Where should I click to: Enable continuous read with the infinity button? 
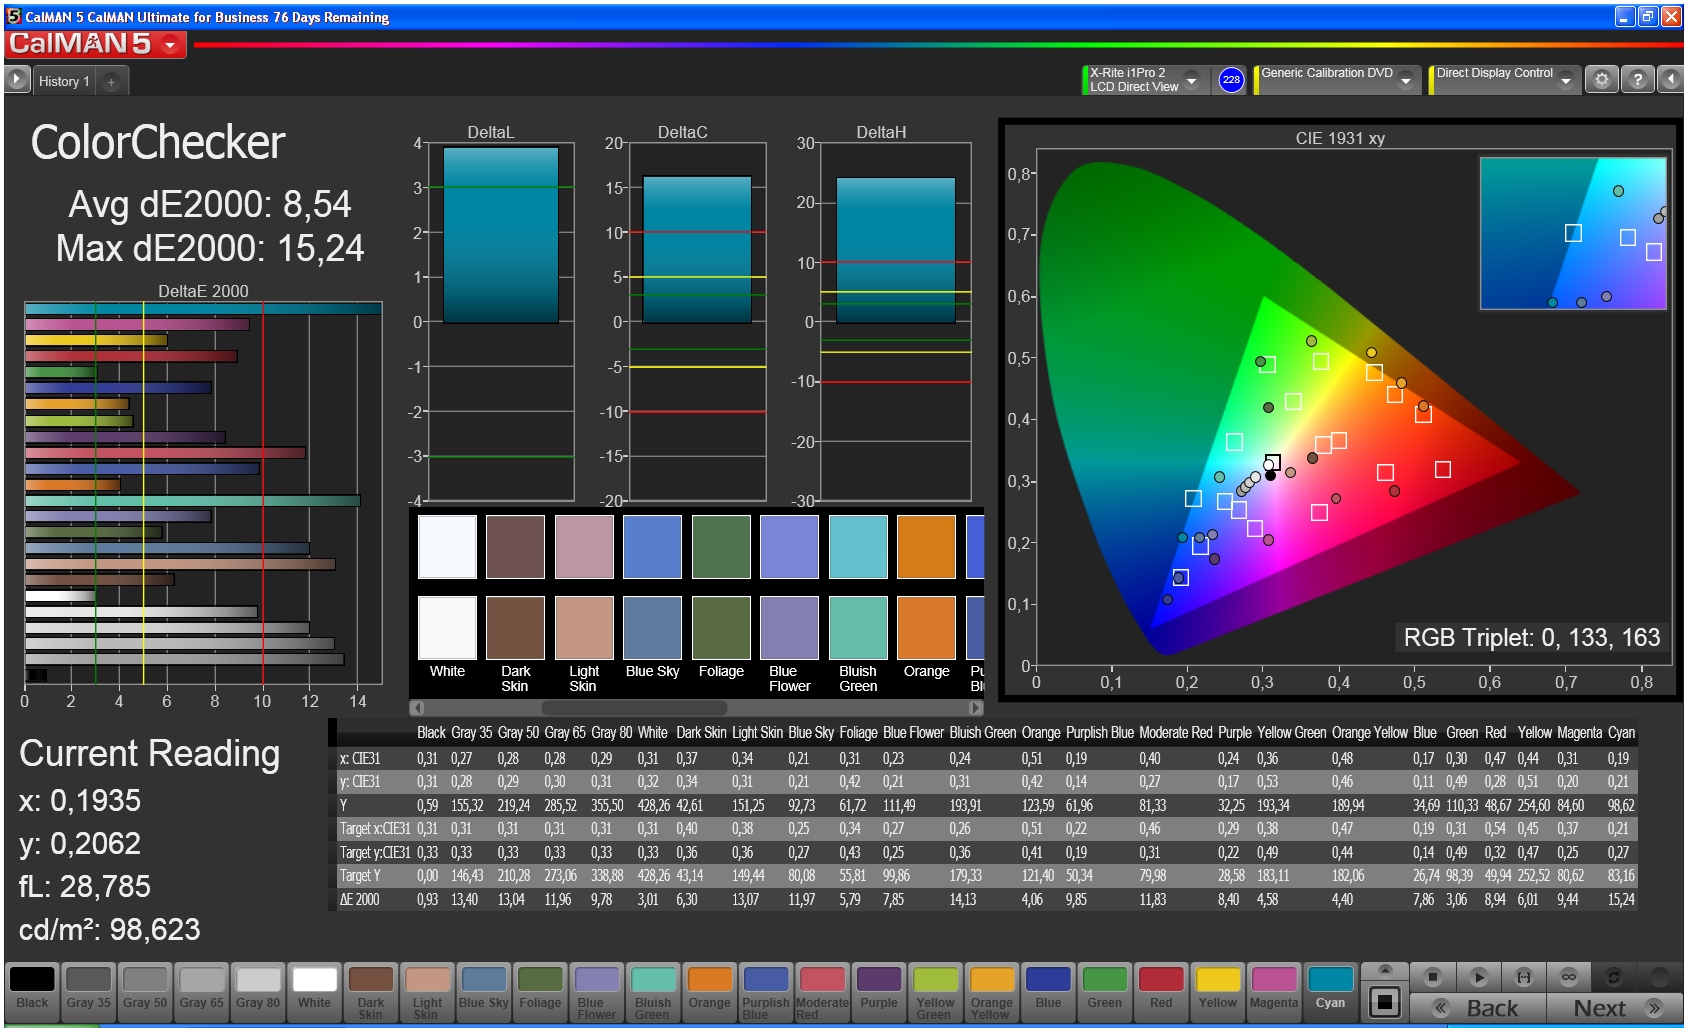(x=1569, y=976)
